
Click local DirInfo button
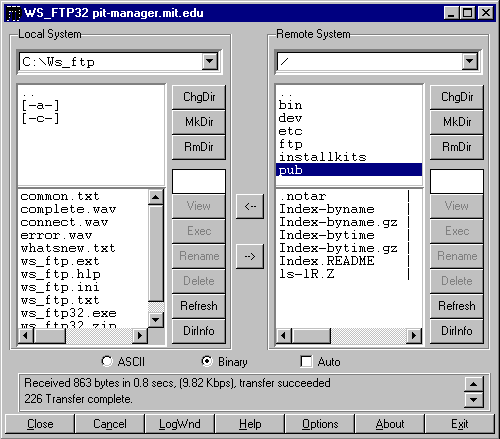click(x=199, y=331)
